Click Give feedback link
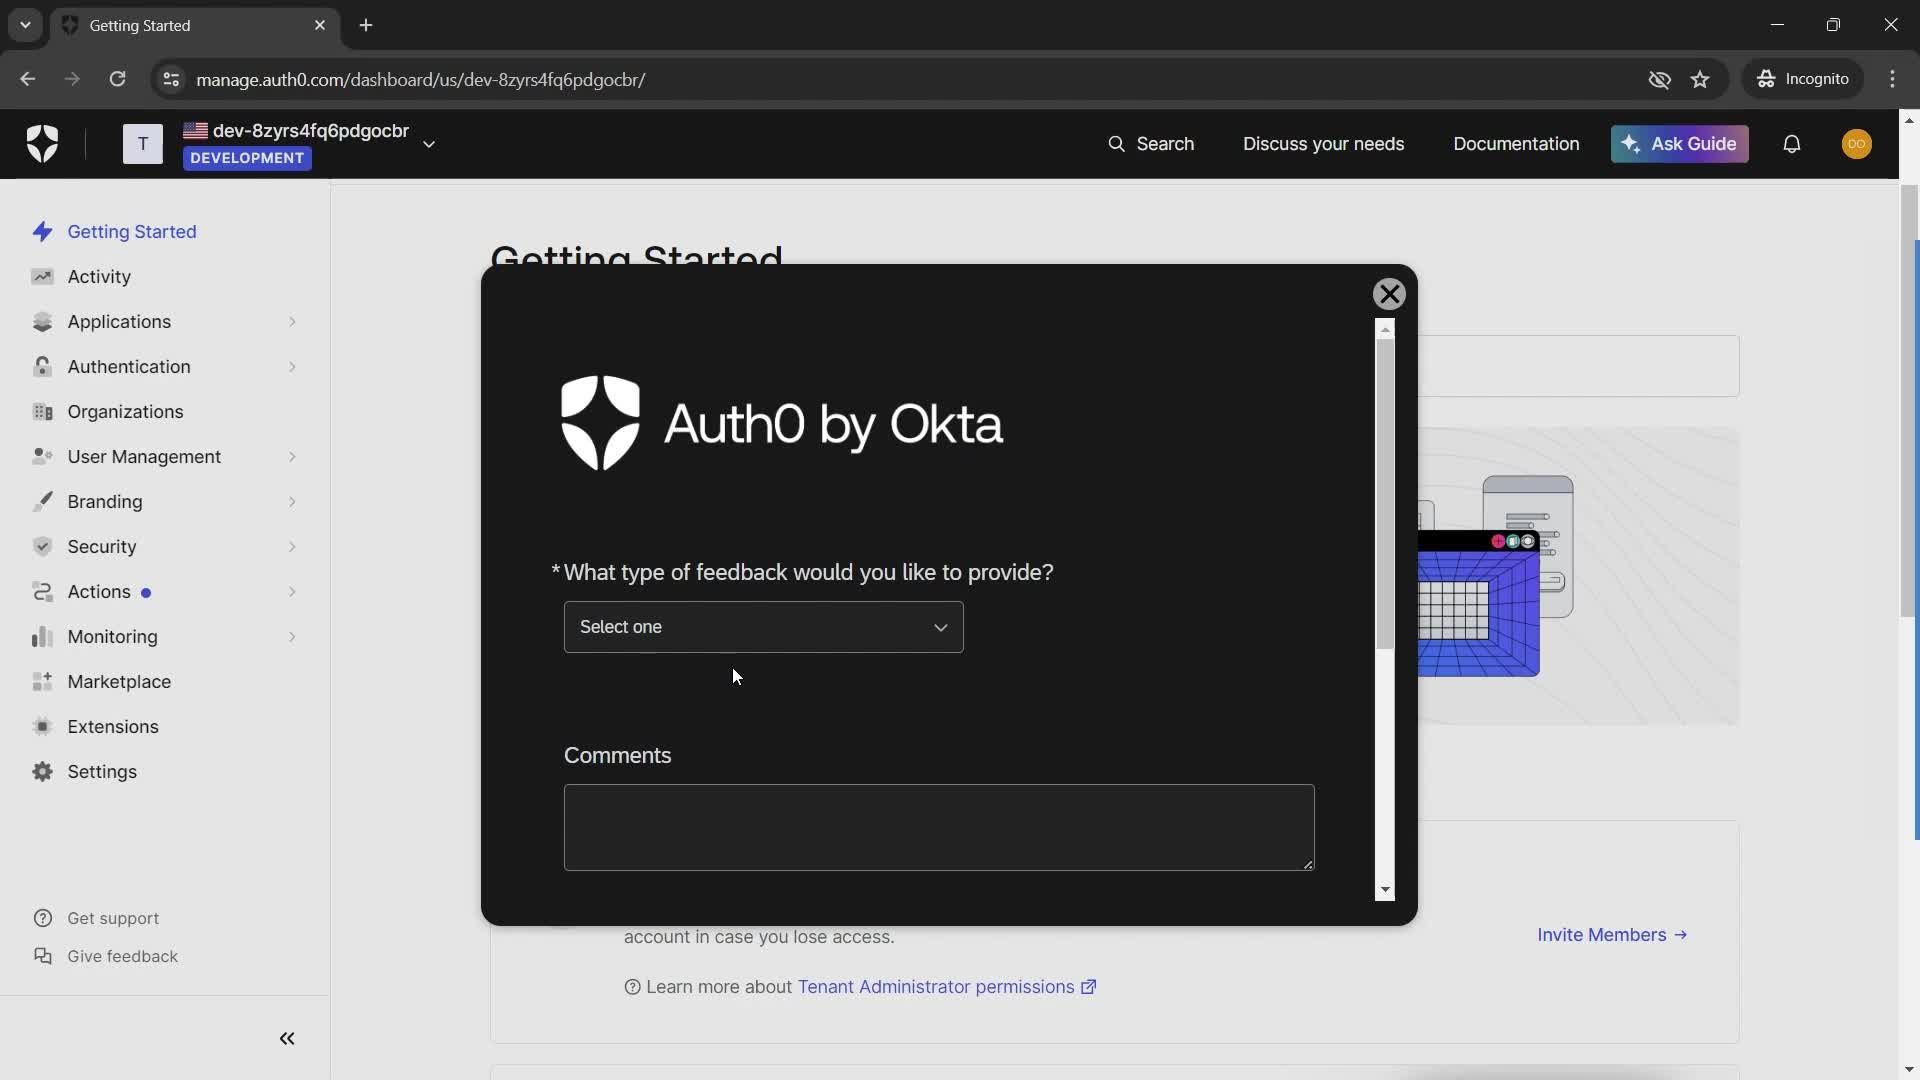 coord(122,956)
